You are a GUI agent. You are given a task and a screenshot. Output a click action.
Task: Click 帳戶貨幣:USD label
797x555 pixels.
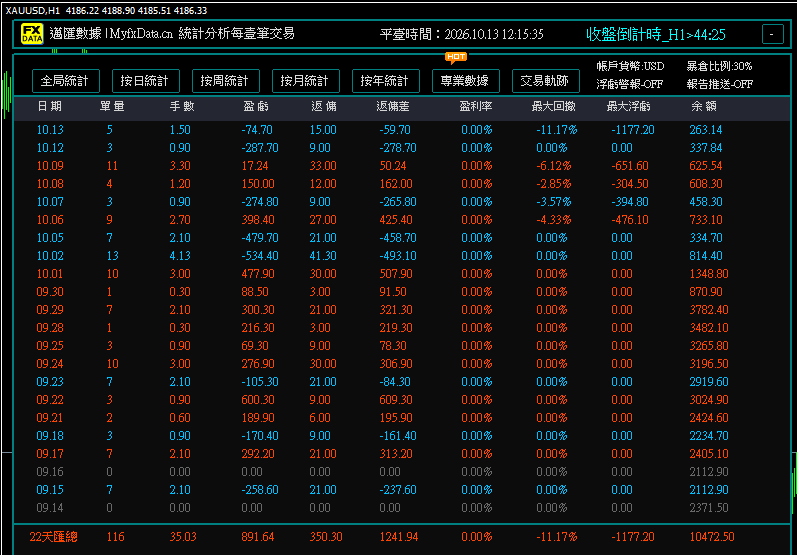tap(630, 66)
